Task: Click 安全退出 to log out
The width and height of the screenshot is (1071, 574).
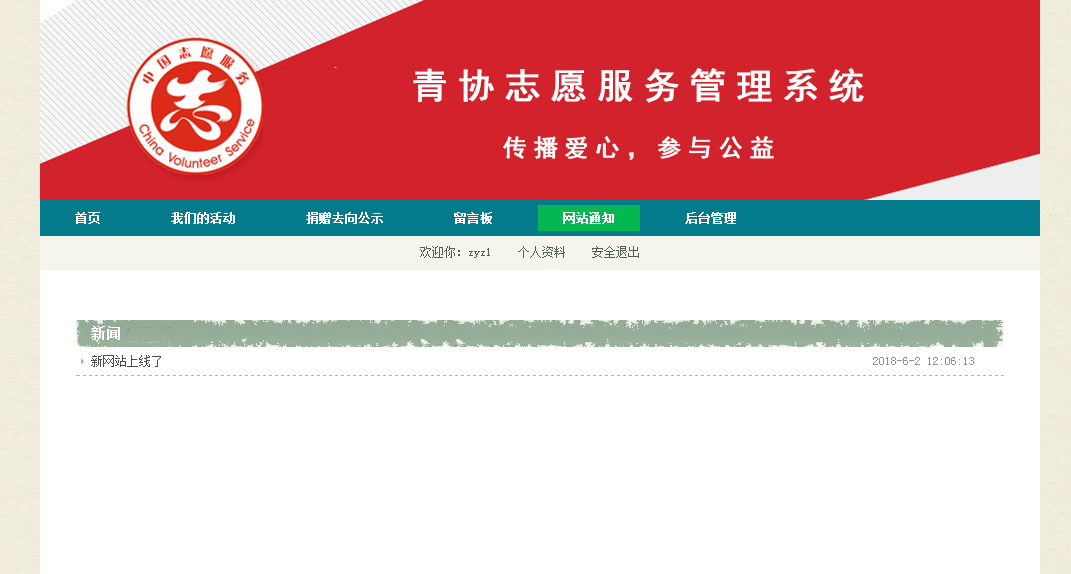Action: tap(615, 252)
